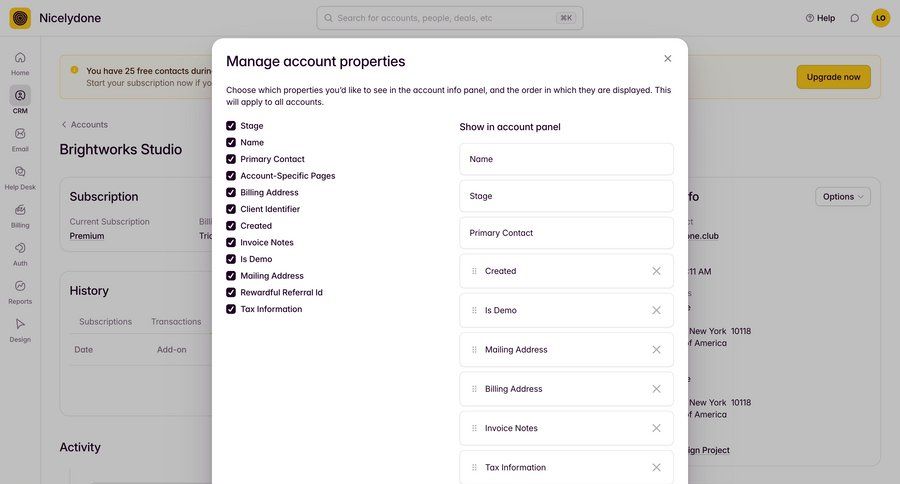Click the Premium subscription link
This screenshot has width=900, height=484.
87,236
